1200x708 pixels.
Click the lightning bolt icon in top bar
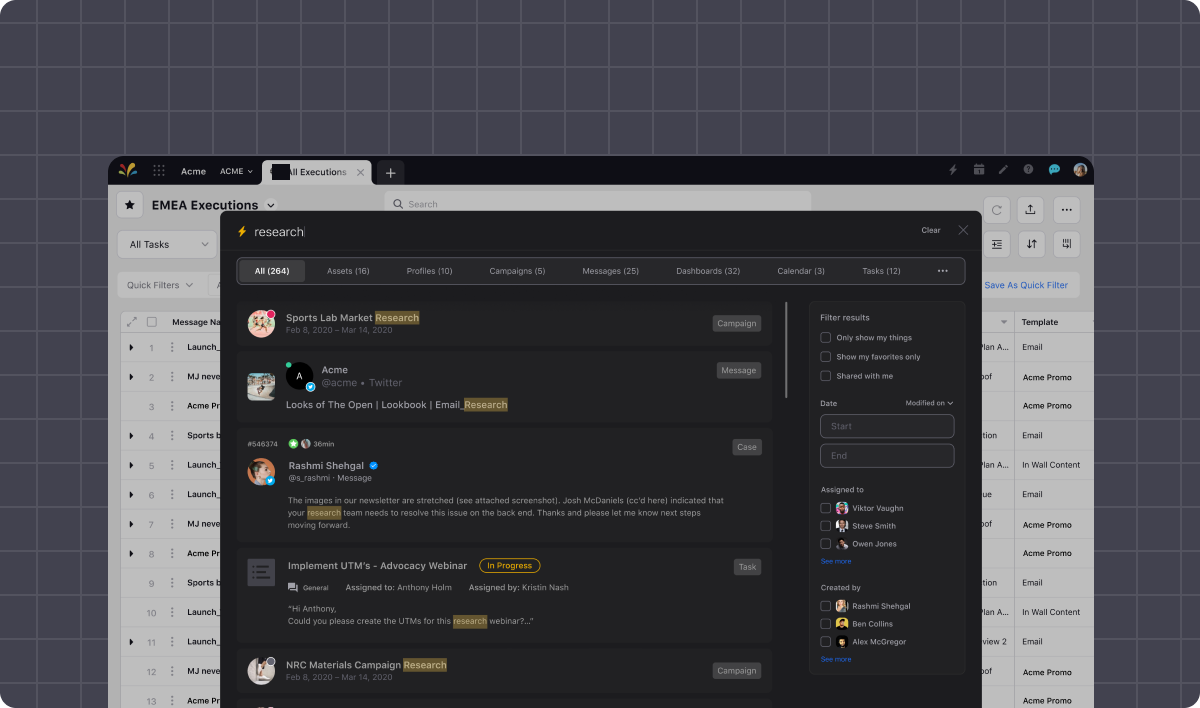click(952, 170)
